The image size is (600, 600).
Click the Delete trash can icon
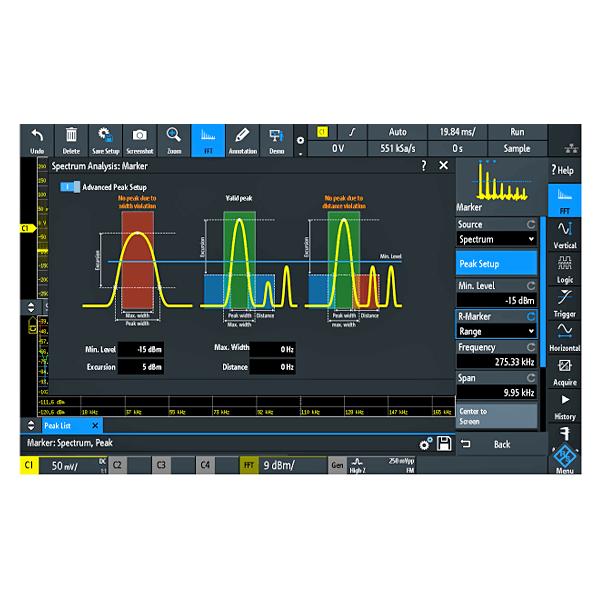(71, 136)
